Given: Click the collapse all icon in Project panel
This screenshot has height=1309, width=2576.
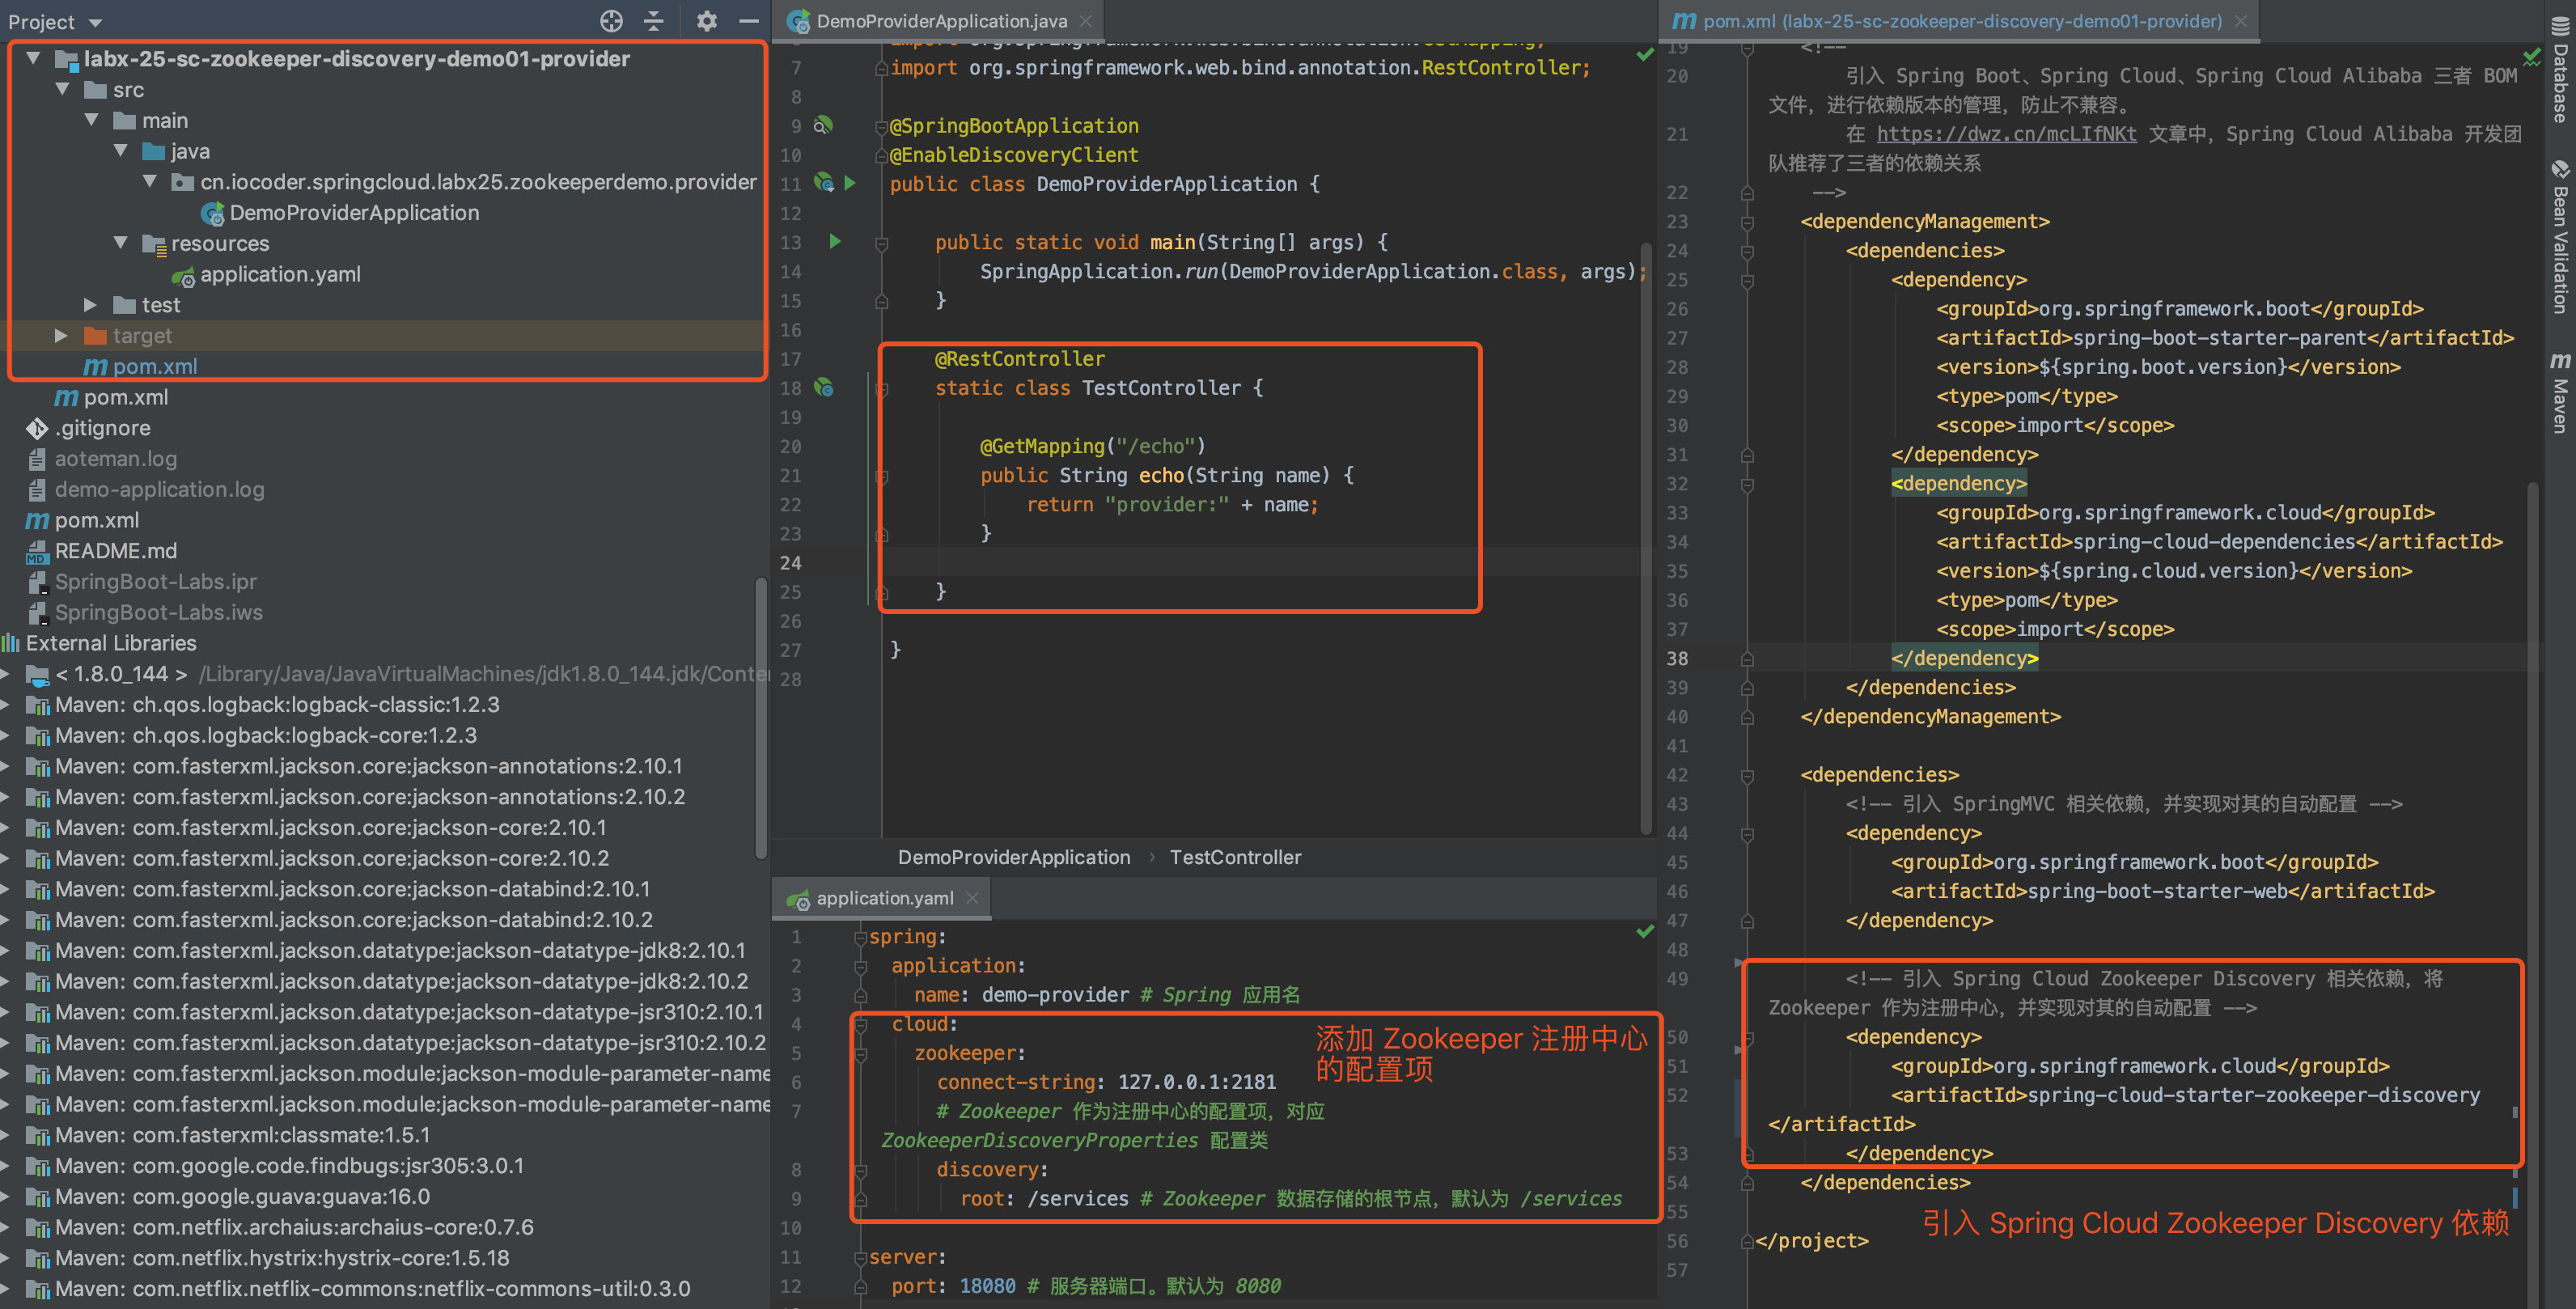Looking at the screenshot, I should 654,21.
